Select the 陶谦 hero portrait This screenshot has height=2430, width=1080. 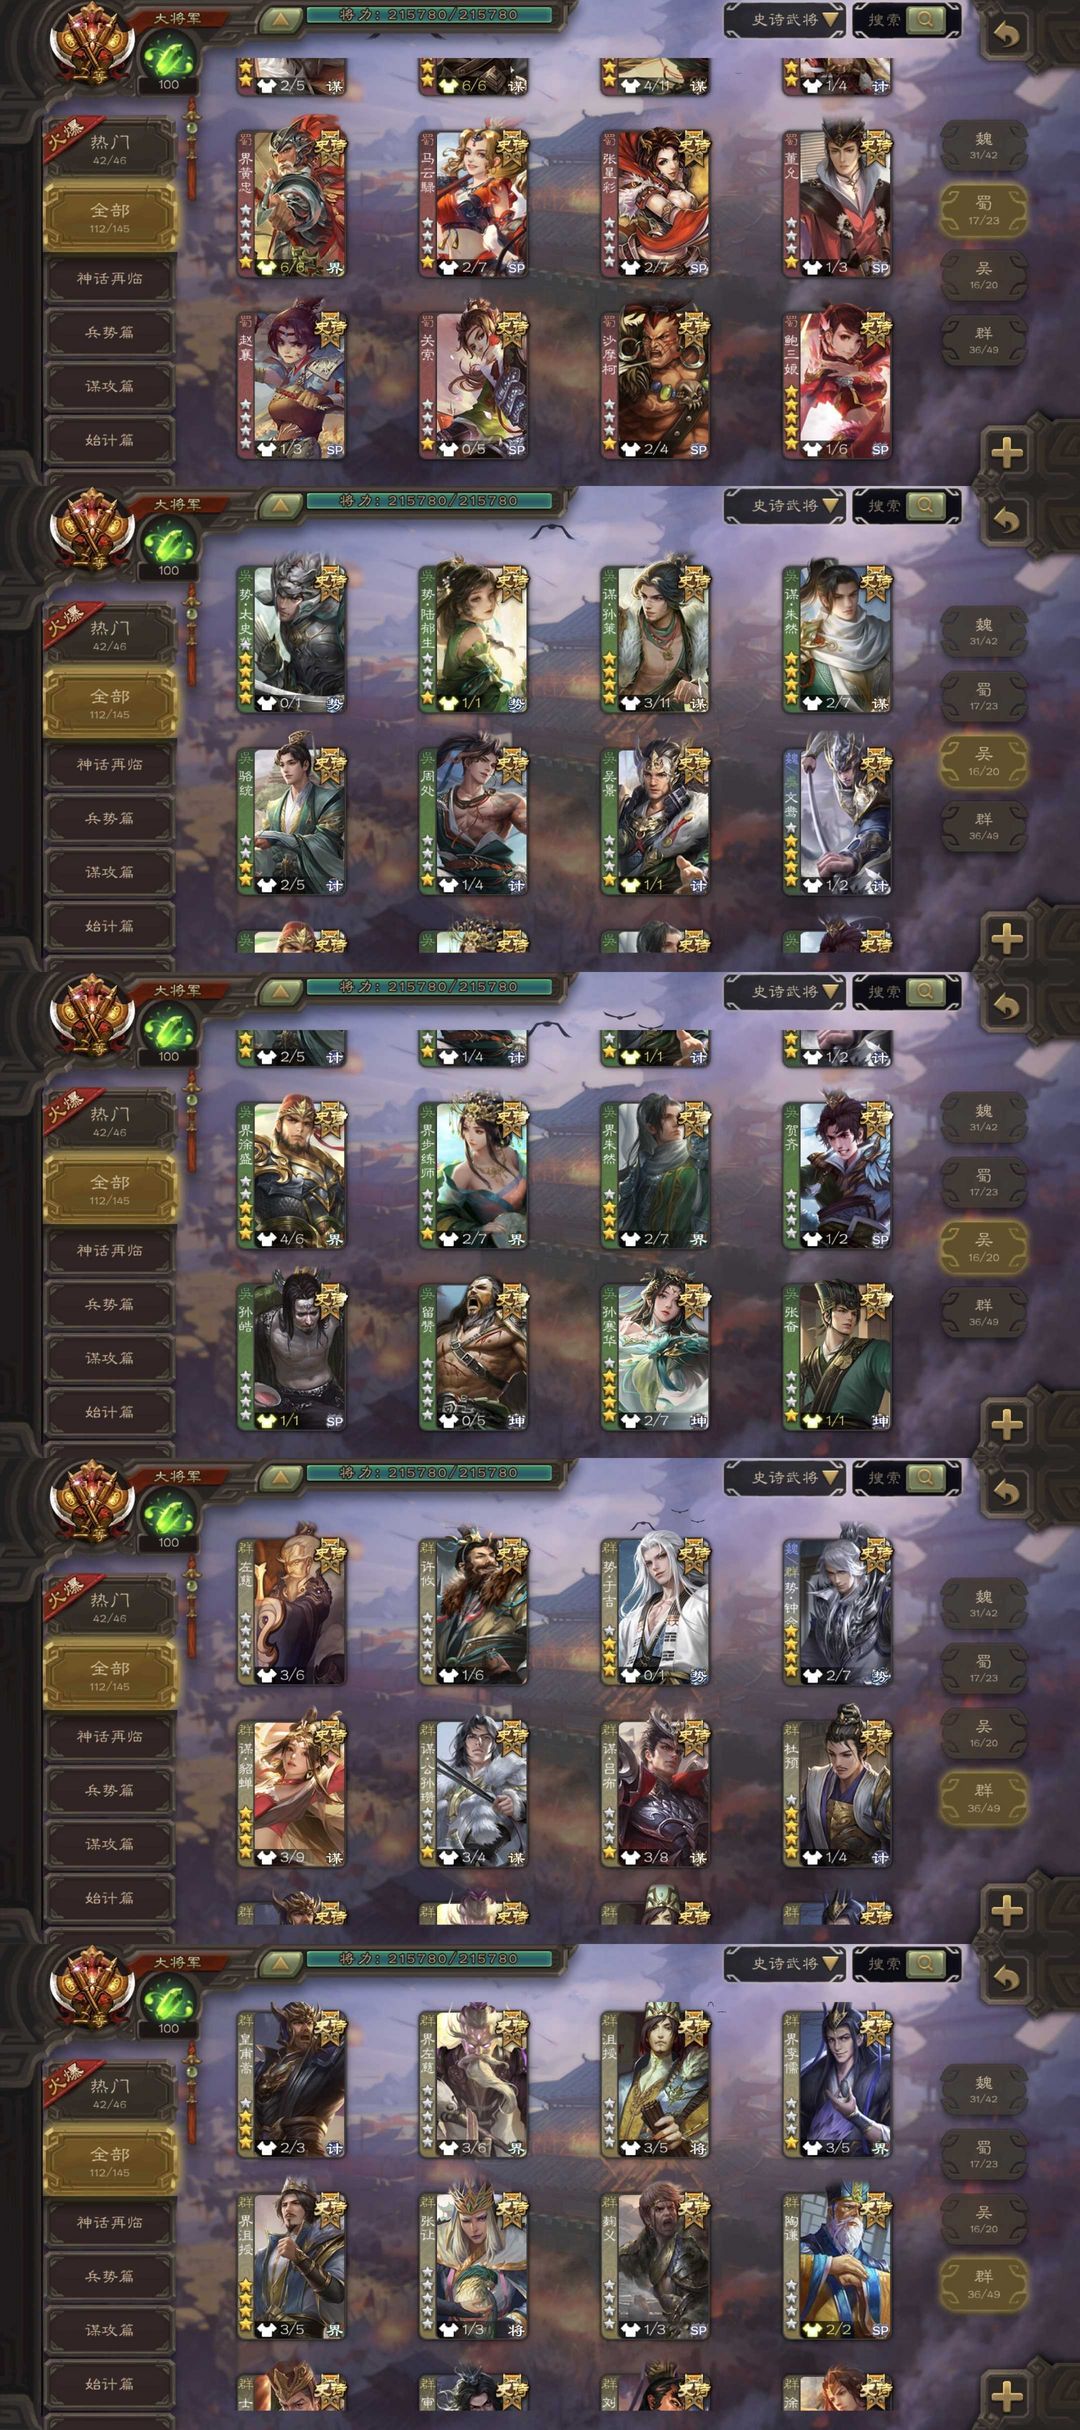[838, 2266]
